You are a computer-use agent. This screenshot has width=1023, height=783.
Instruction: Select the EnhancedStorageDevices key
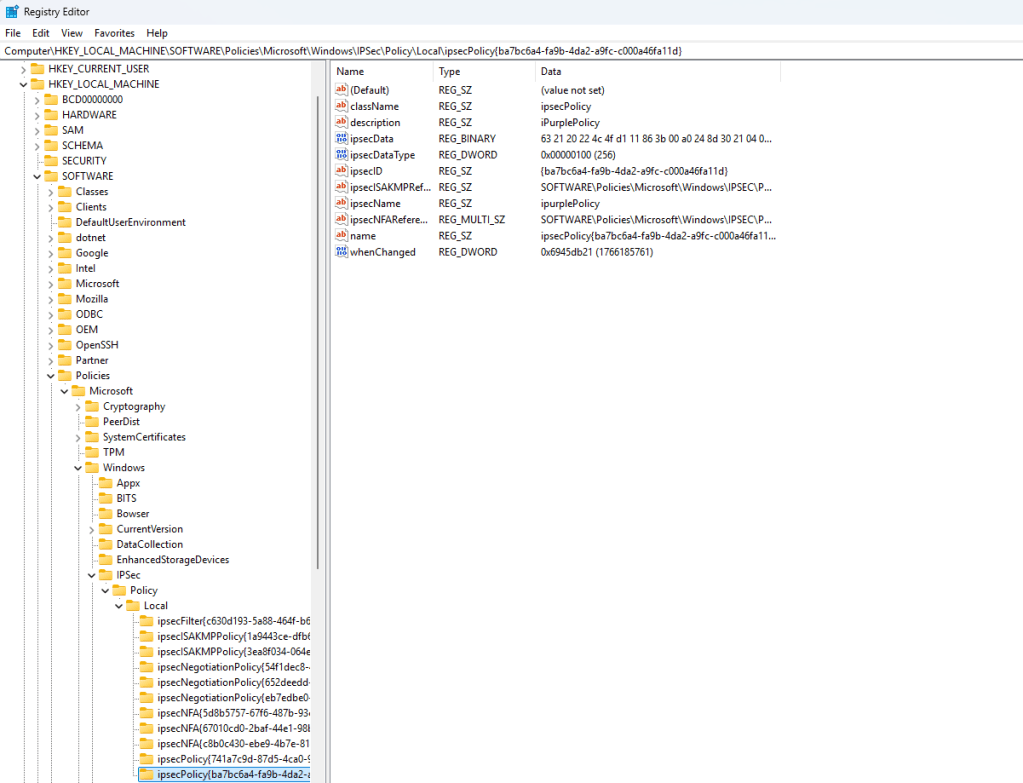172,560
